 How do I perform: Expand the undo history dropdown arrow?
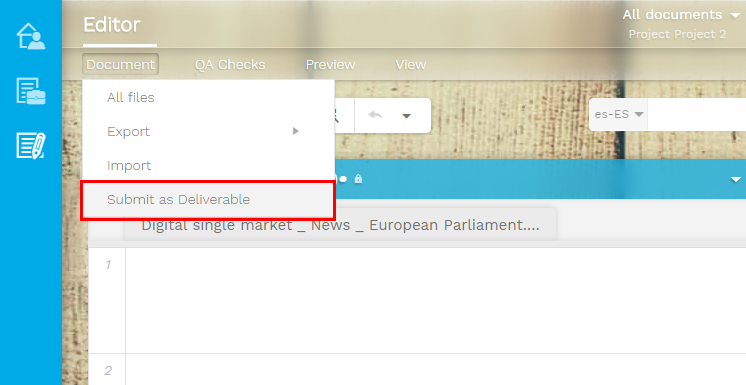coord(406,116)
